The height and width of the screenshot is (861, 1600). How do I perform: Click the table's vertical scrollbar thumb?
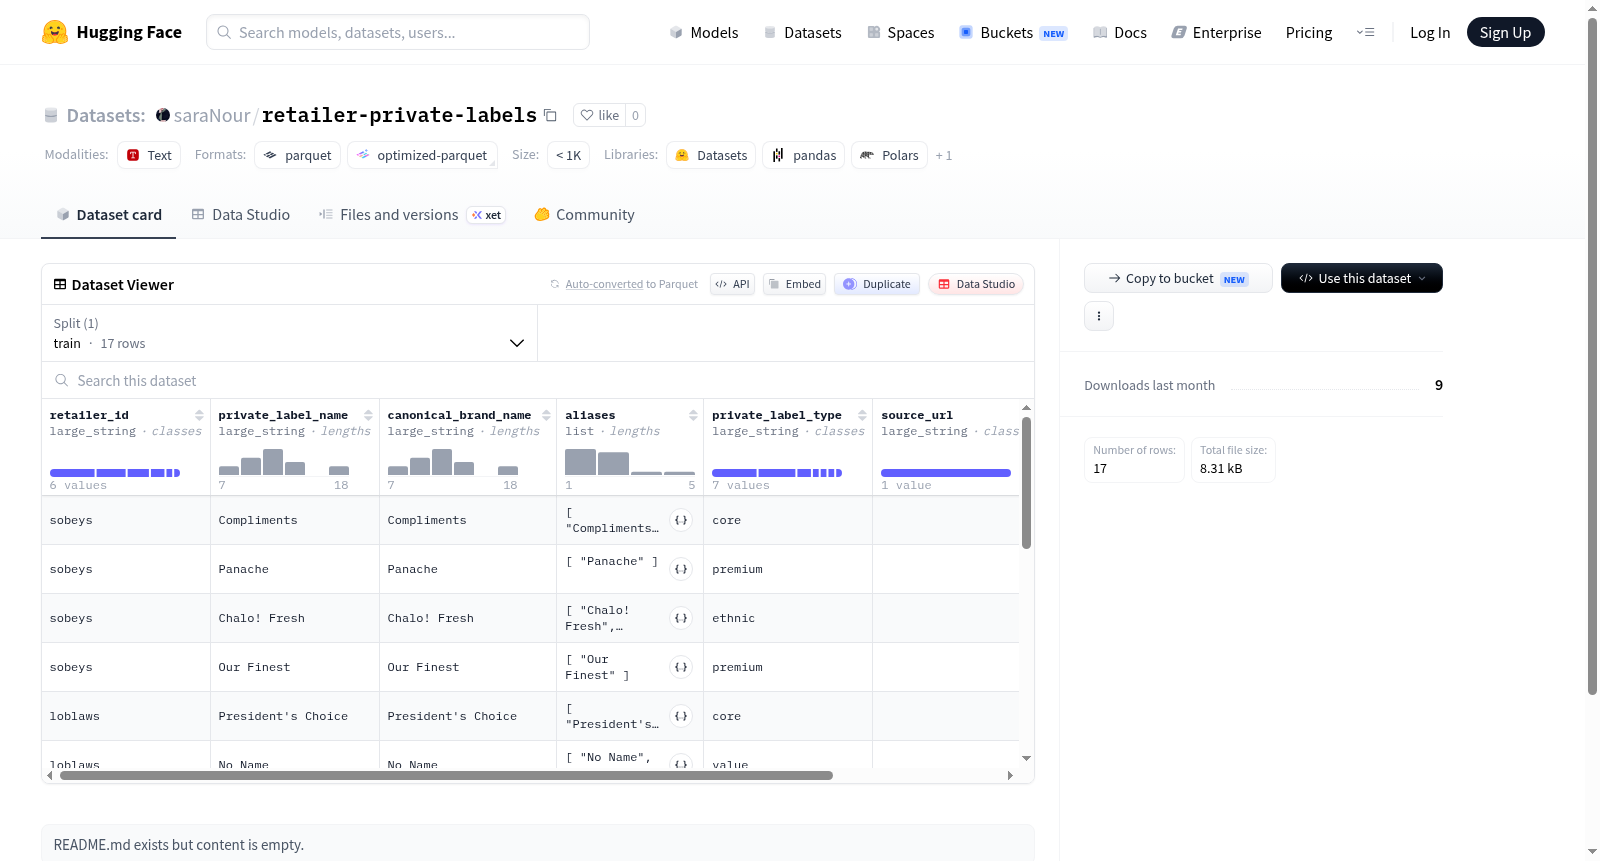coord(1026,483)
